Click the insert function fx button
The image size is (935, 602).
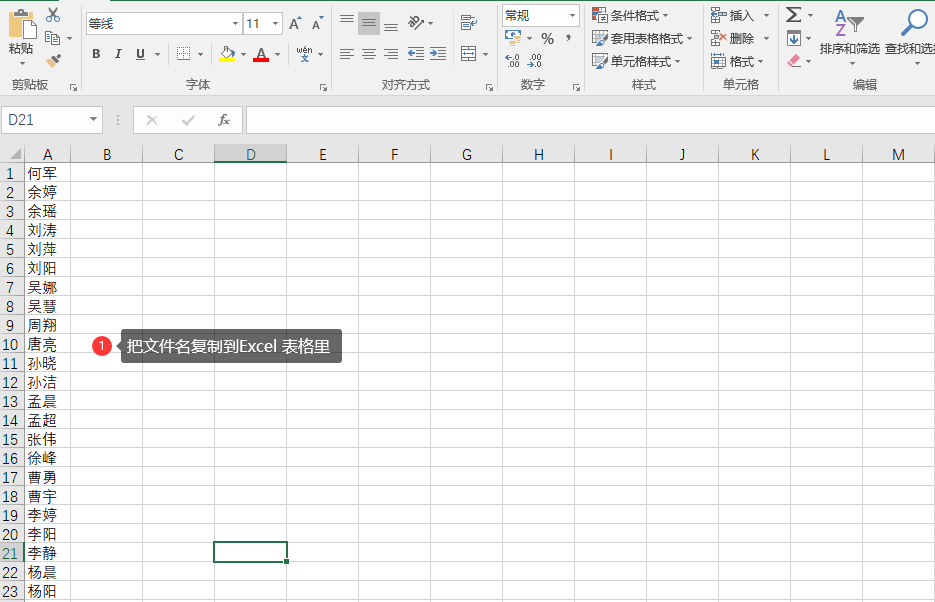tap(224, 120)
